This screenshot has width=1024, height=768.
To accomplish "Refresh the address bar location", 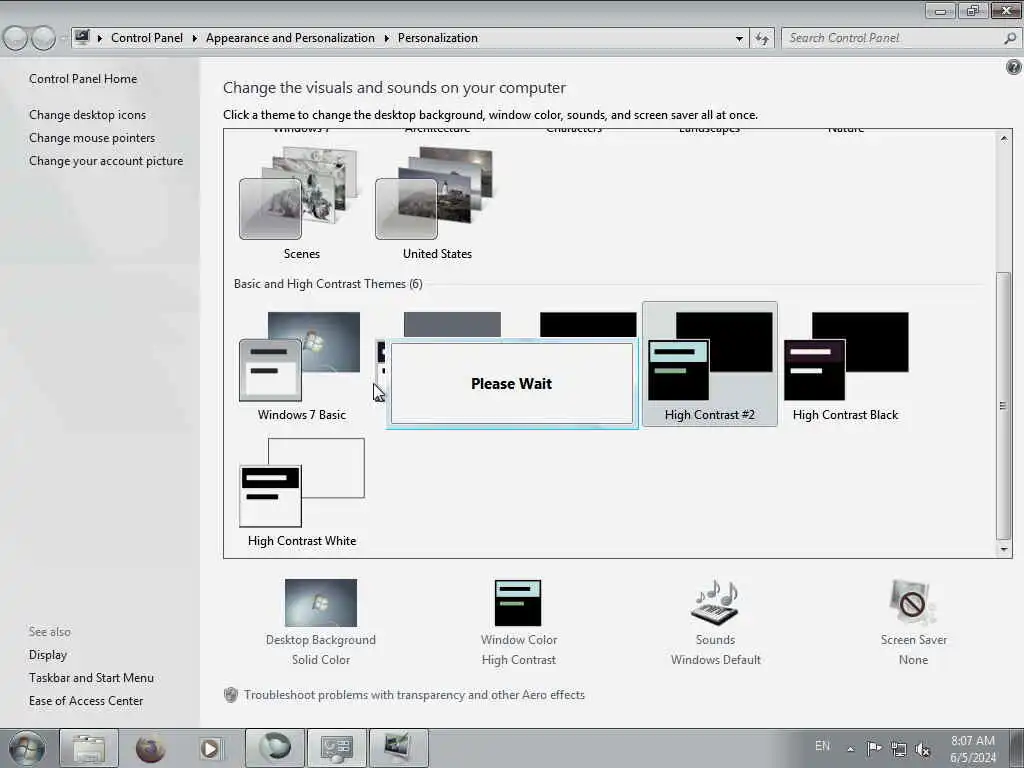I will pos(762,39).
